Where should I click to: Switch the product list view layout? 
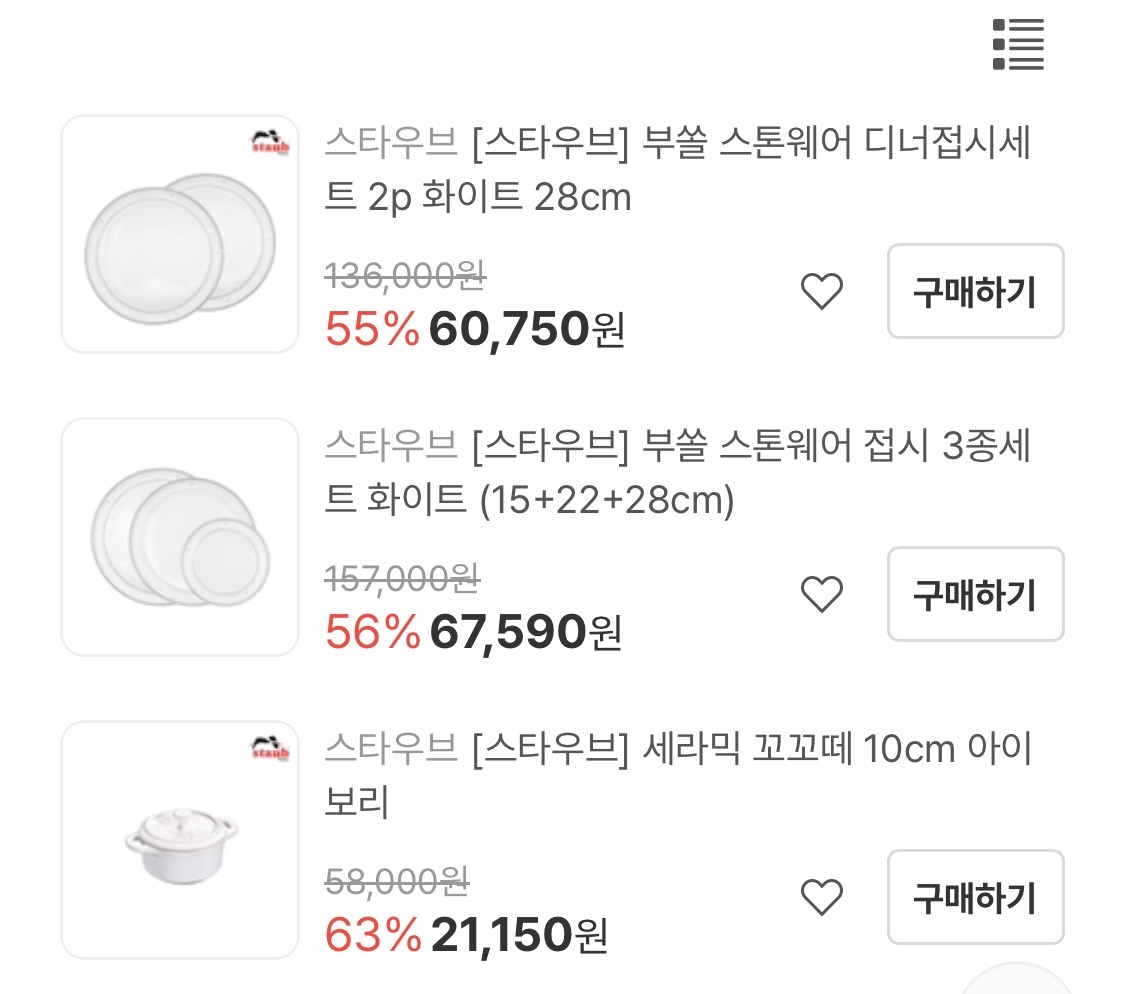click(1018, 44)
